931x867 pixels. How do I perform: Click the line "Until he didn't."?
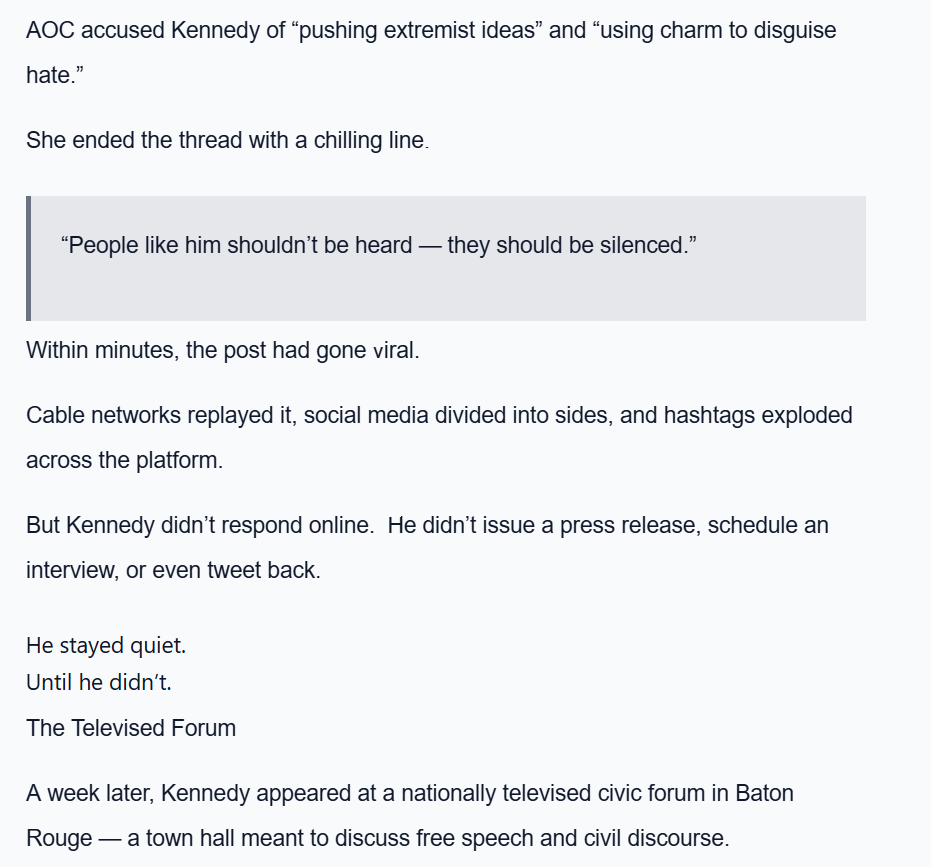pos(105,685)
